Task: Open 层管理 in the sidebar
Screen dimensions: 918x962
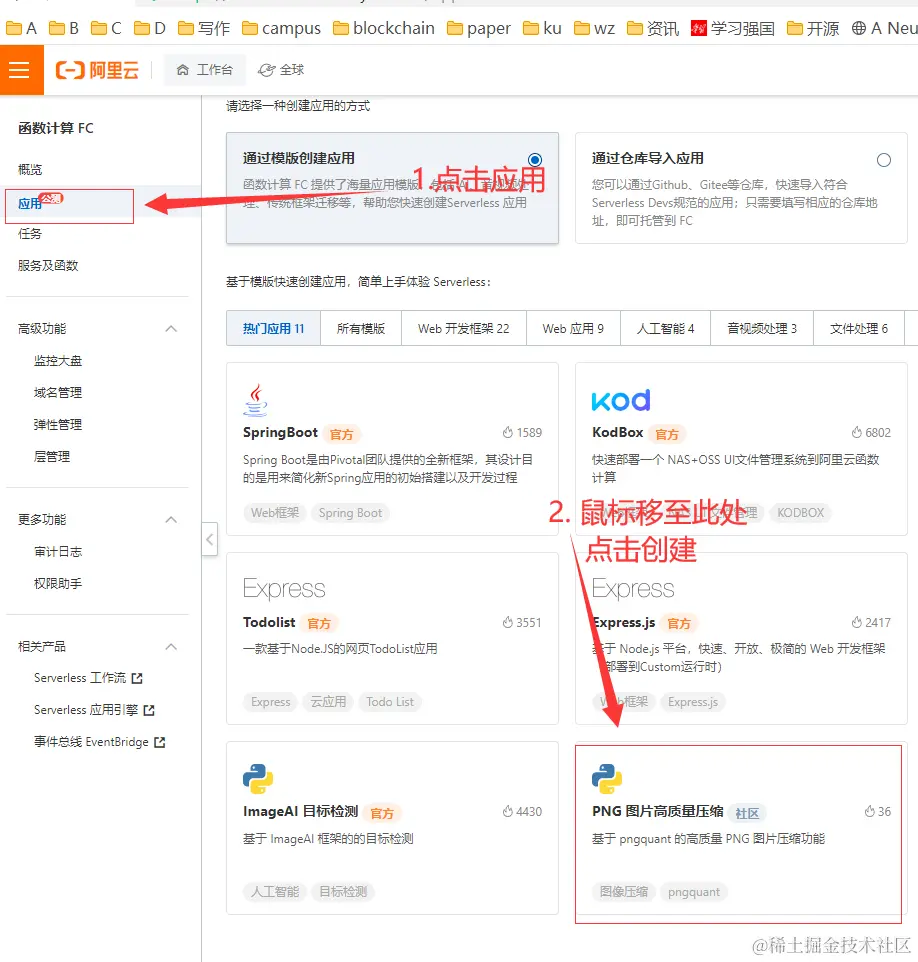Action: click(x=52, y=456)
